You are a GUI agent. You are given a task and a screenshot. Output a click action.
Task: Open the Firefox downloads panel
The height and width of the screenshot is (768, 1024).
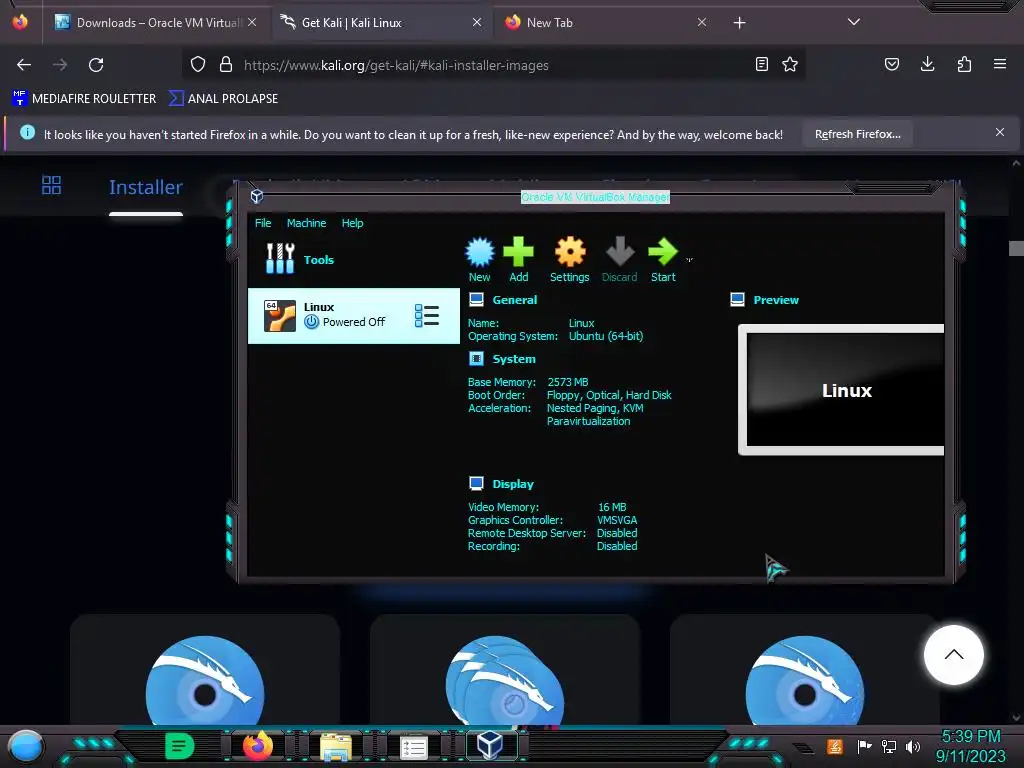point(927,65)
